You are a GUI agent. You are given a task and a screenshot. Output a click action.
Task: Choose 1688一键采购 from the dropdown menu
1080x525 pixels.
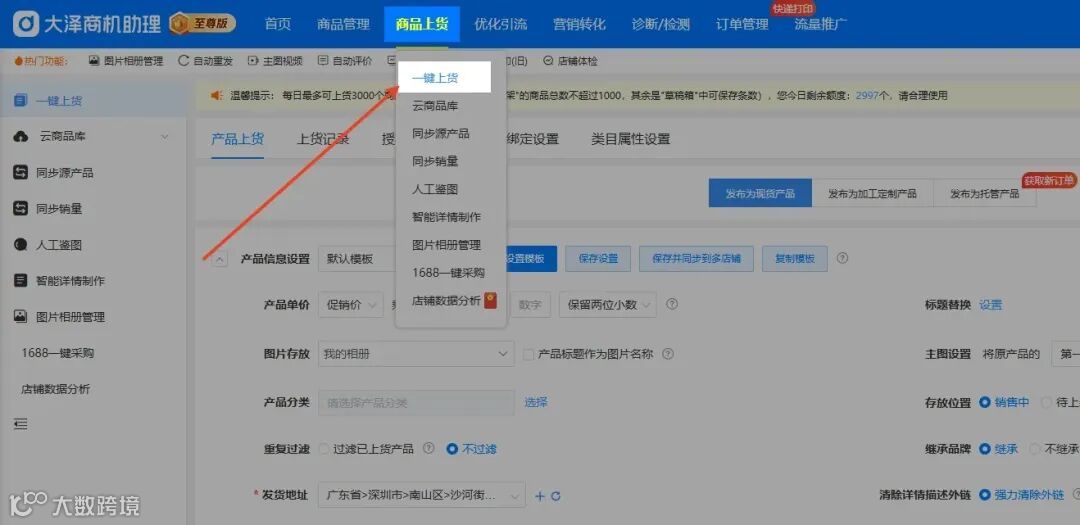pyautogui.click(x=448, y=272)
